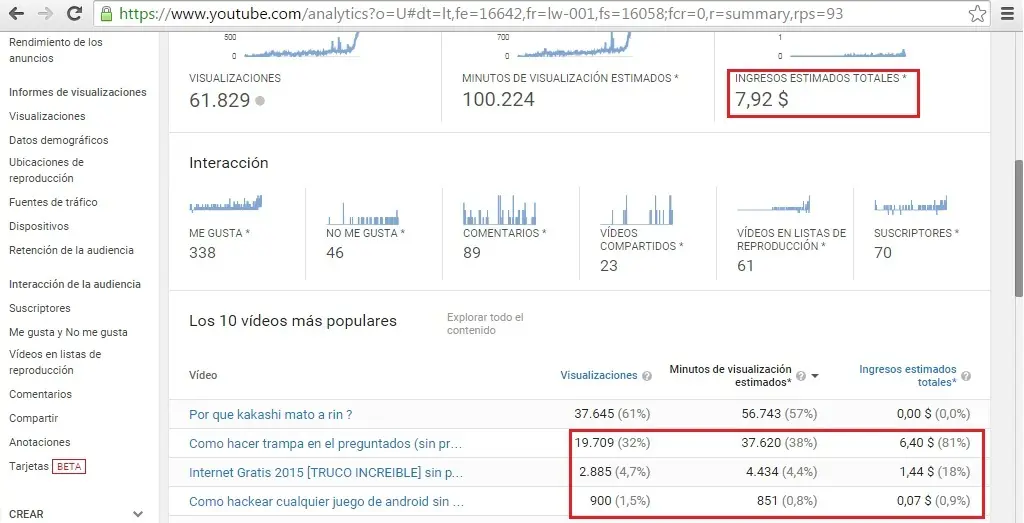1024x523 pixels.
Task: Select Interacción de la audiencia heading
Action: [74, 284]
